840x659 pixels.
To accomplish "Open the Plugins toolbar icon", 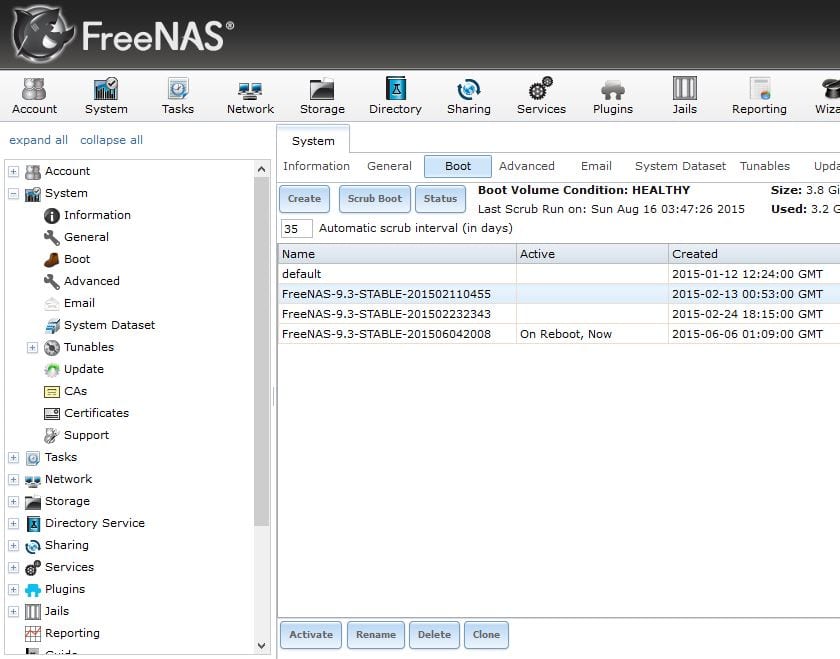I will pyautogui.click(x=613, y=96).
